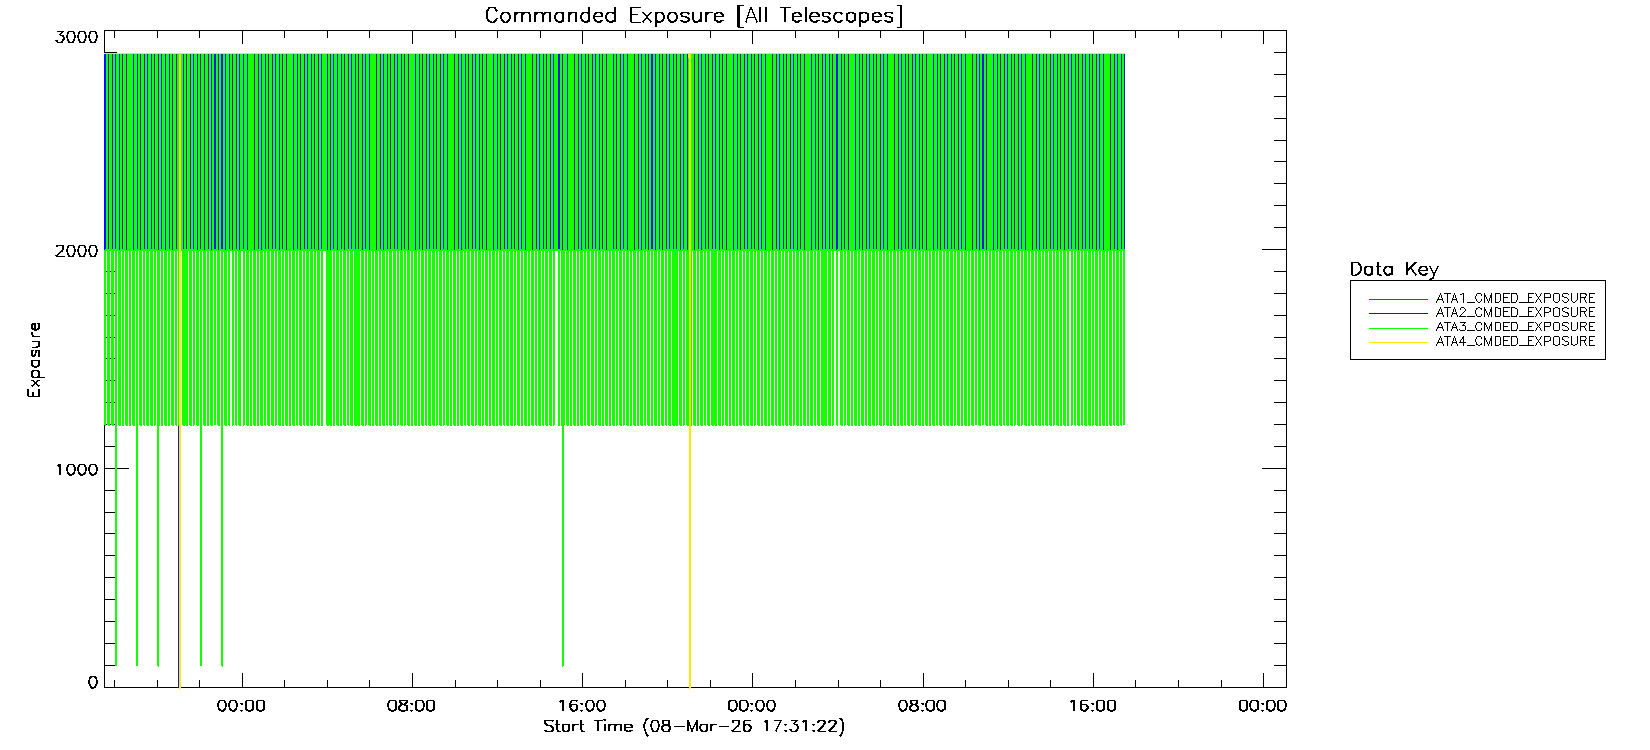Click the Data Key legend heading
The width and height of the screenshot is (1650, 750).
(x=1393, y=269)
